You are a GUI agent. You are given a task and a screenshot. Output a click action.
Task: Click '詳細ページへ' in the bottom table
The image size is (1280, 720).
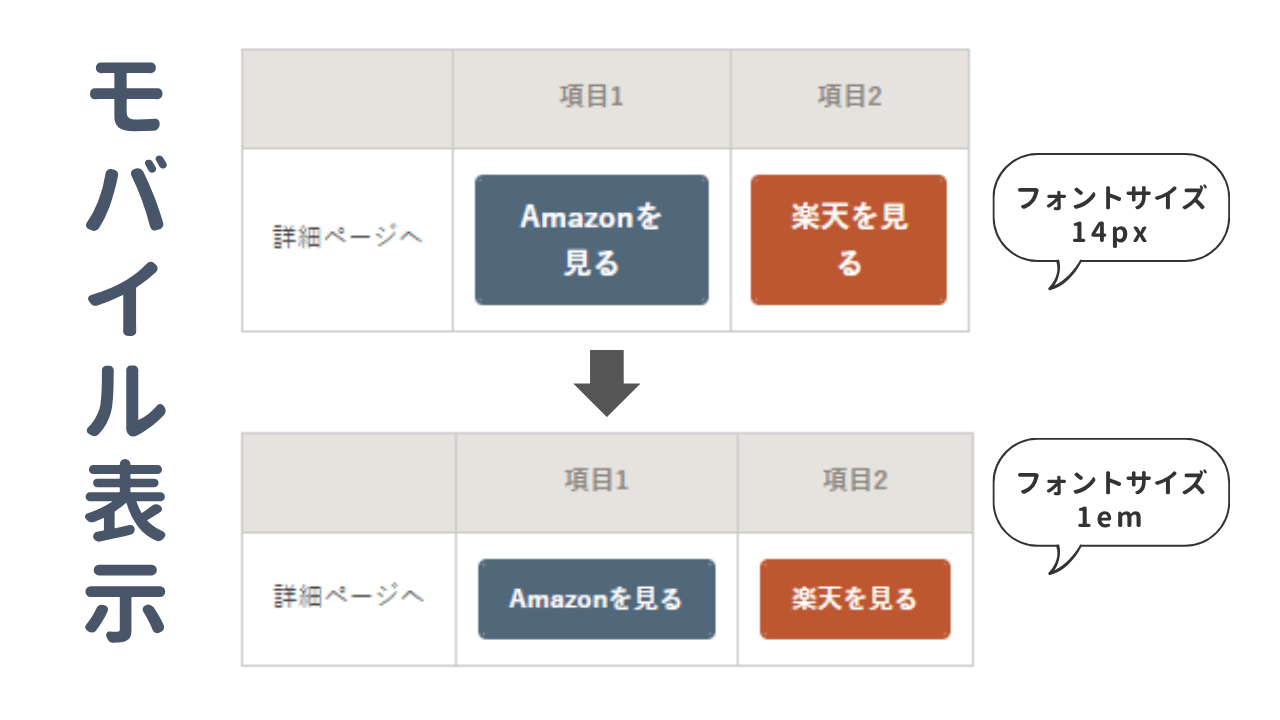tap(348, 597)
